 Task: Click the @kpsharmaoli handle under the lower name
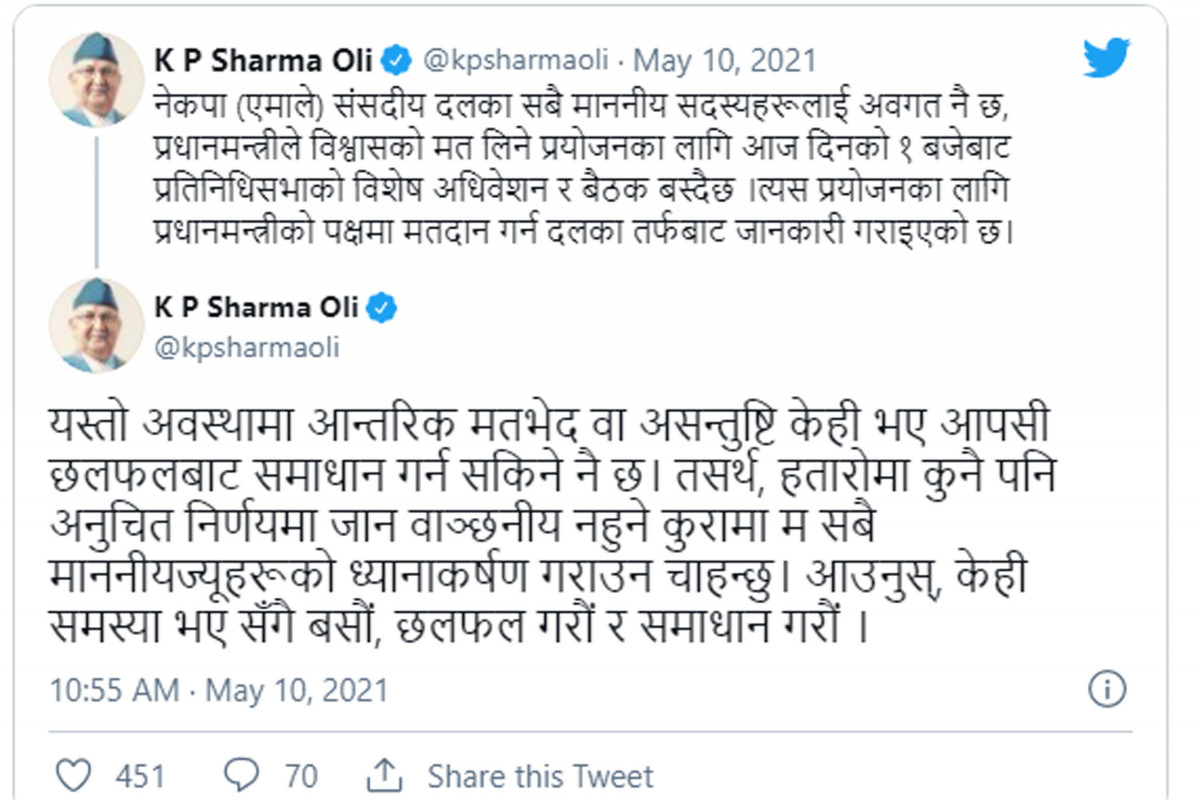click(246, 347)
